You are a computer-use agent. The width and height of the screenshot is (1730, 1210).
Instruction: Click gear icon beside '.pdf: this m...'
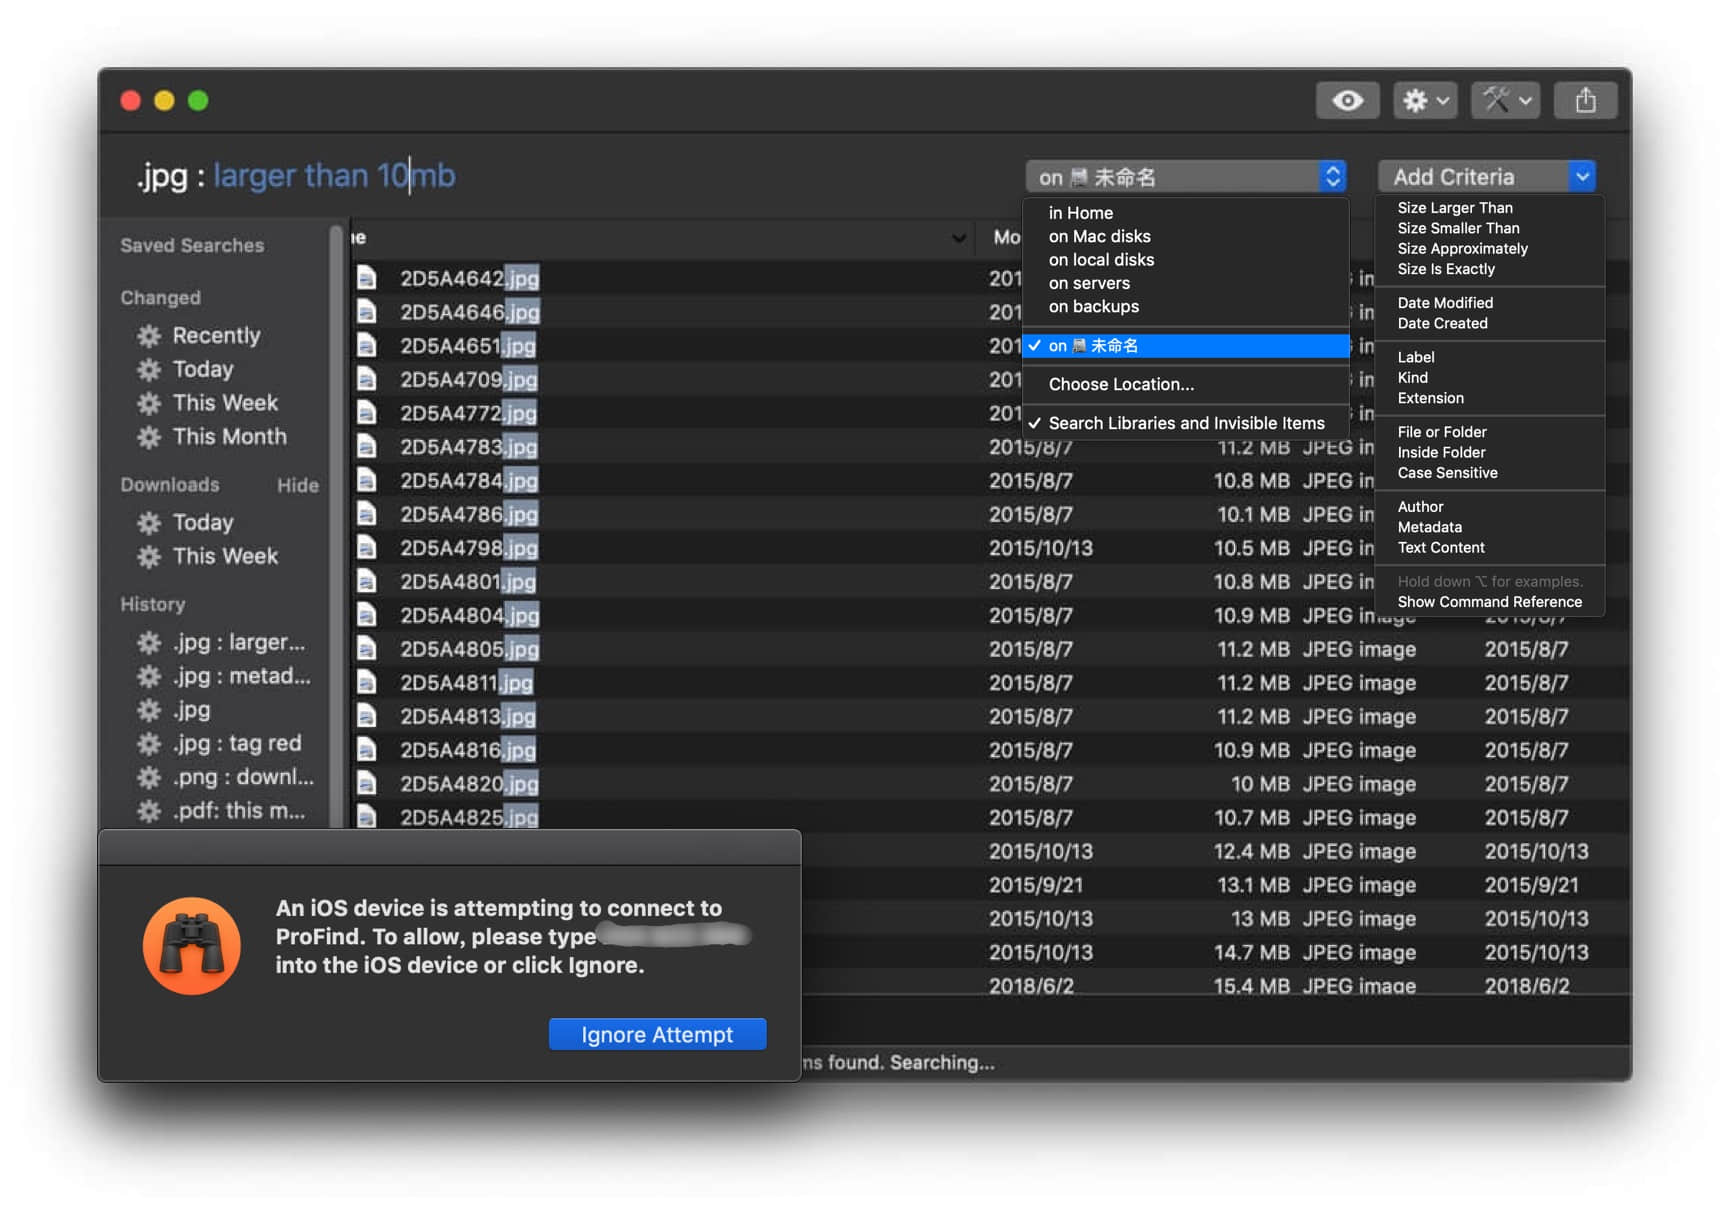pos(149,811)
